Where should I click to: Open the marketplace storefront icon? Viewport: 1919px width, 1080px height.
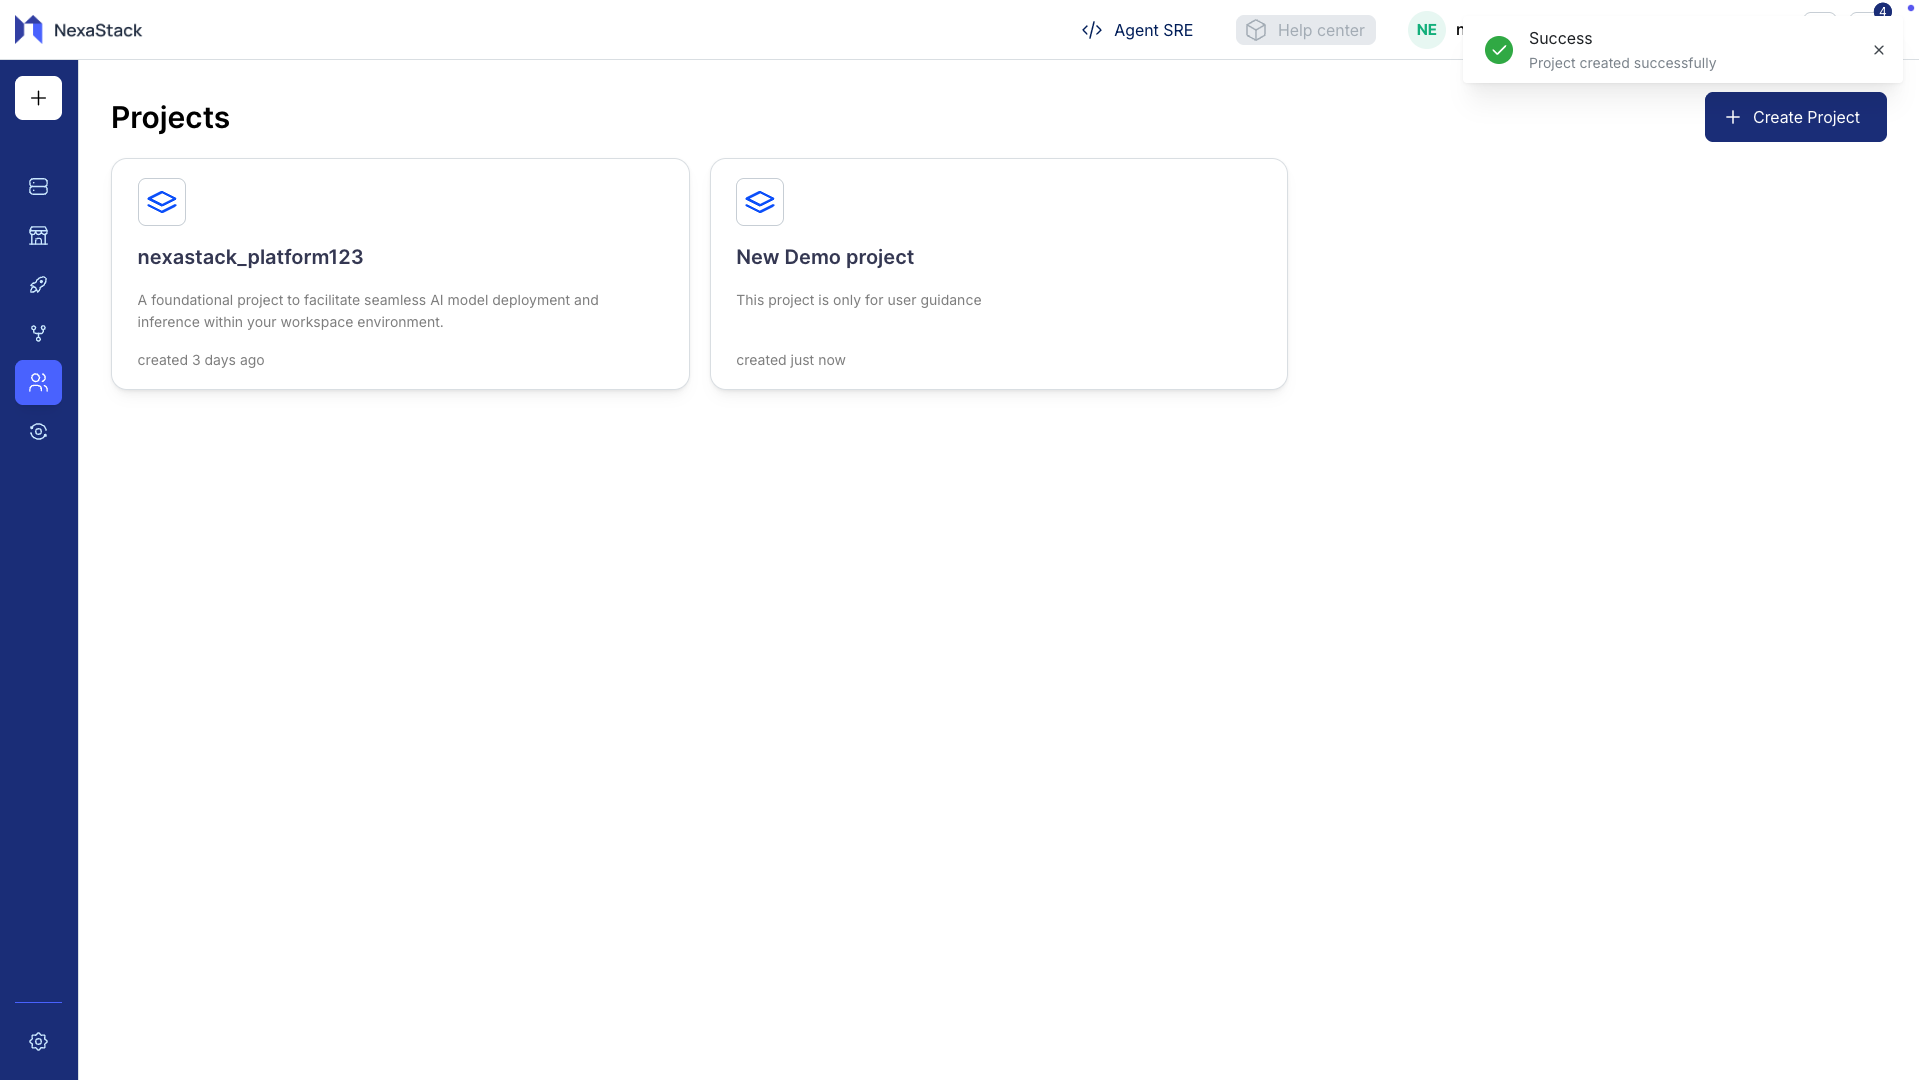[x=38, y=236]
